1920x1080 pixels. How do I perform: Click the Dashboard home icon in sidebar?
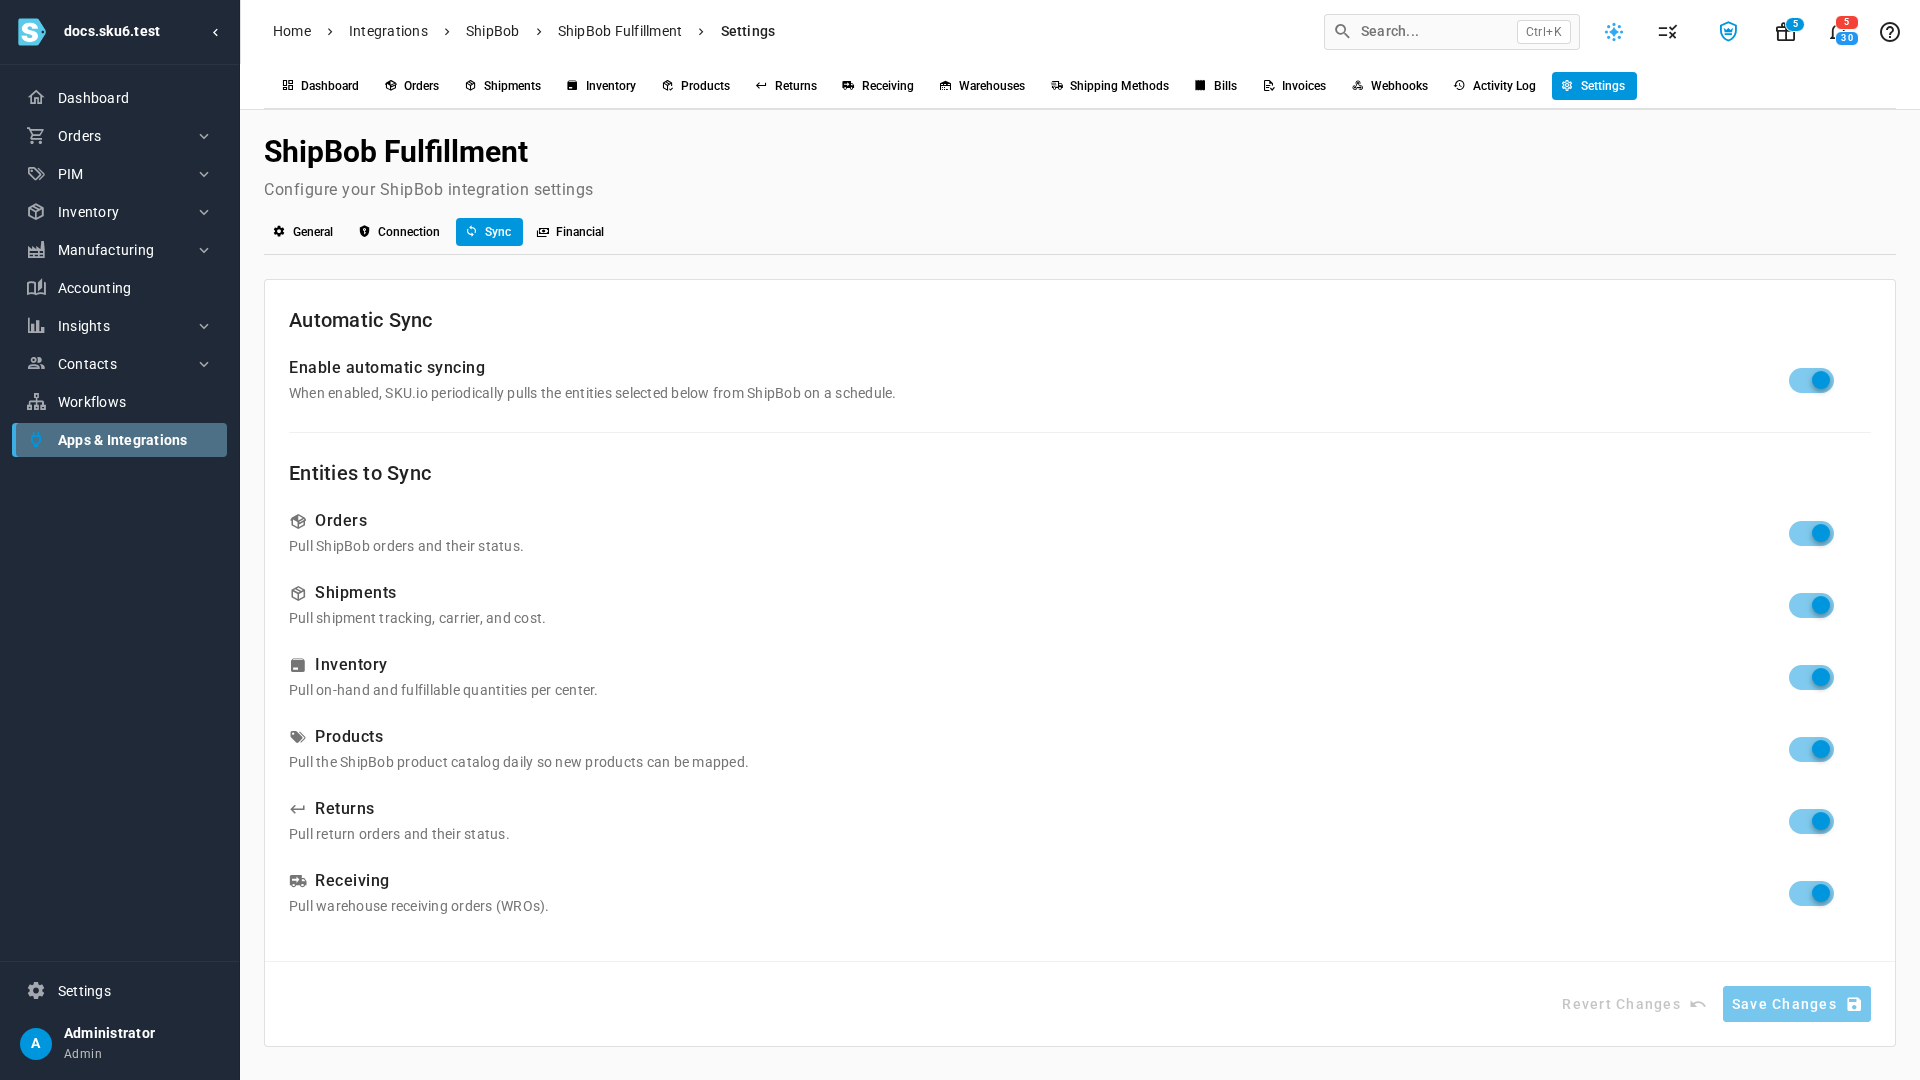(x=36, y=98)
